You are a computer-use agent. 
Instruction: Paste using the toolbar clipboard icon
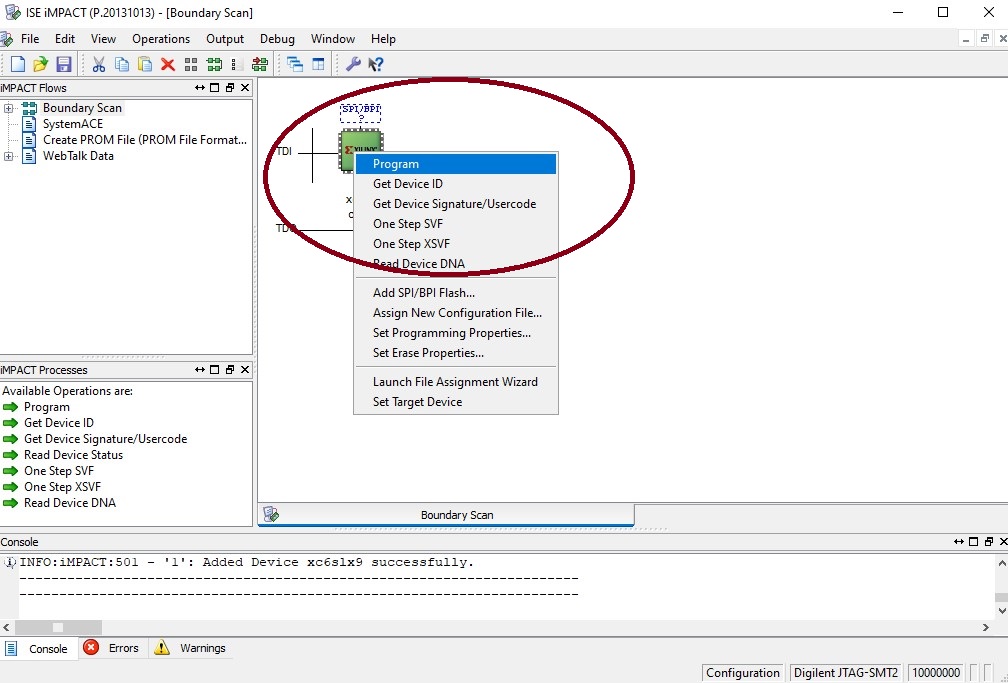pyautogui.click(x=145, y=64)
